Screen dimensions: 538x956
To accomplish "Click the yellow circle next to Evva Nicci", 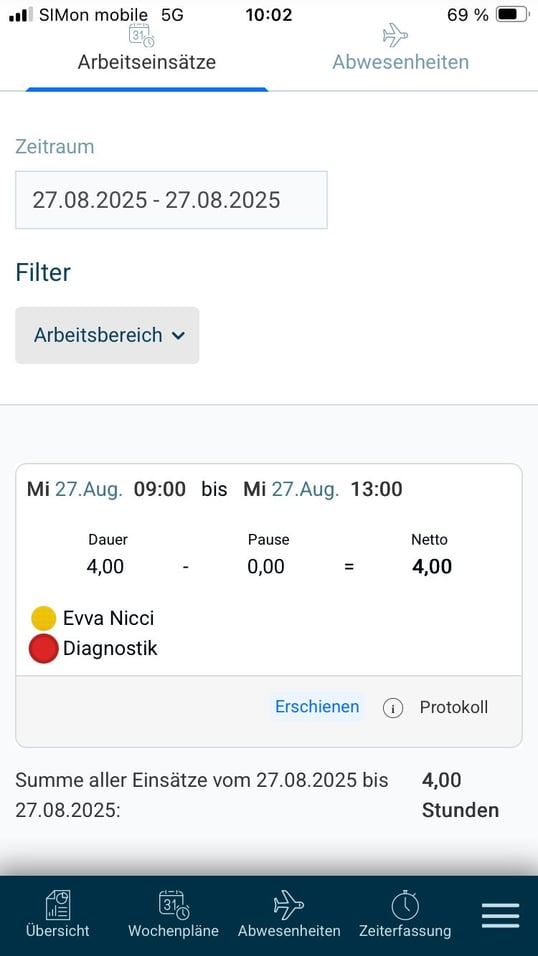I will [43, 618].
